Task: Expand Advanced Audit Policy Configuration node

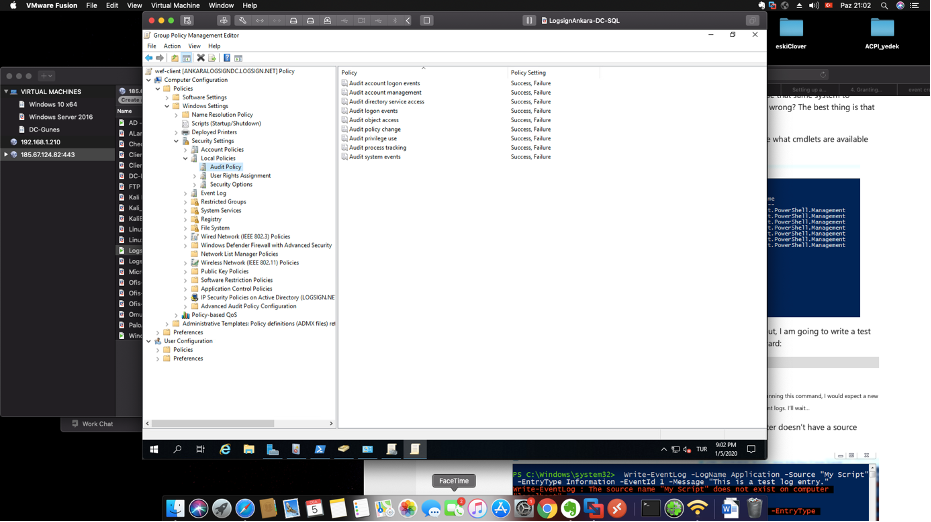Action: [185, 306]
